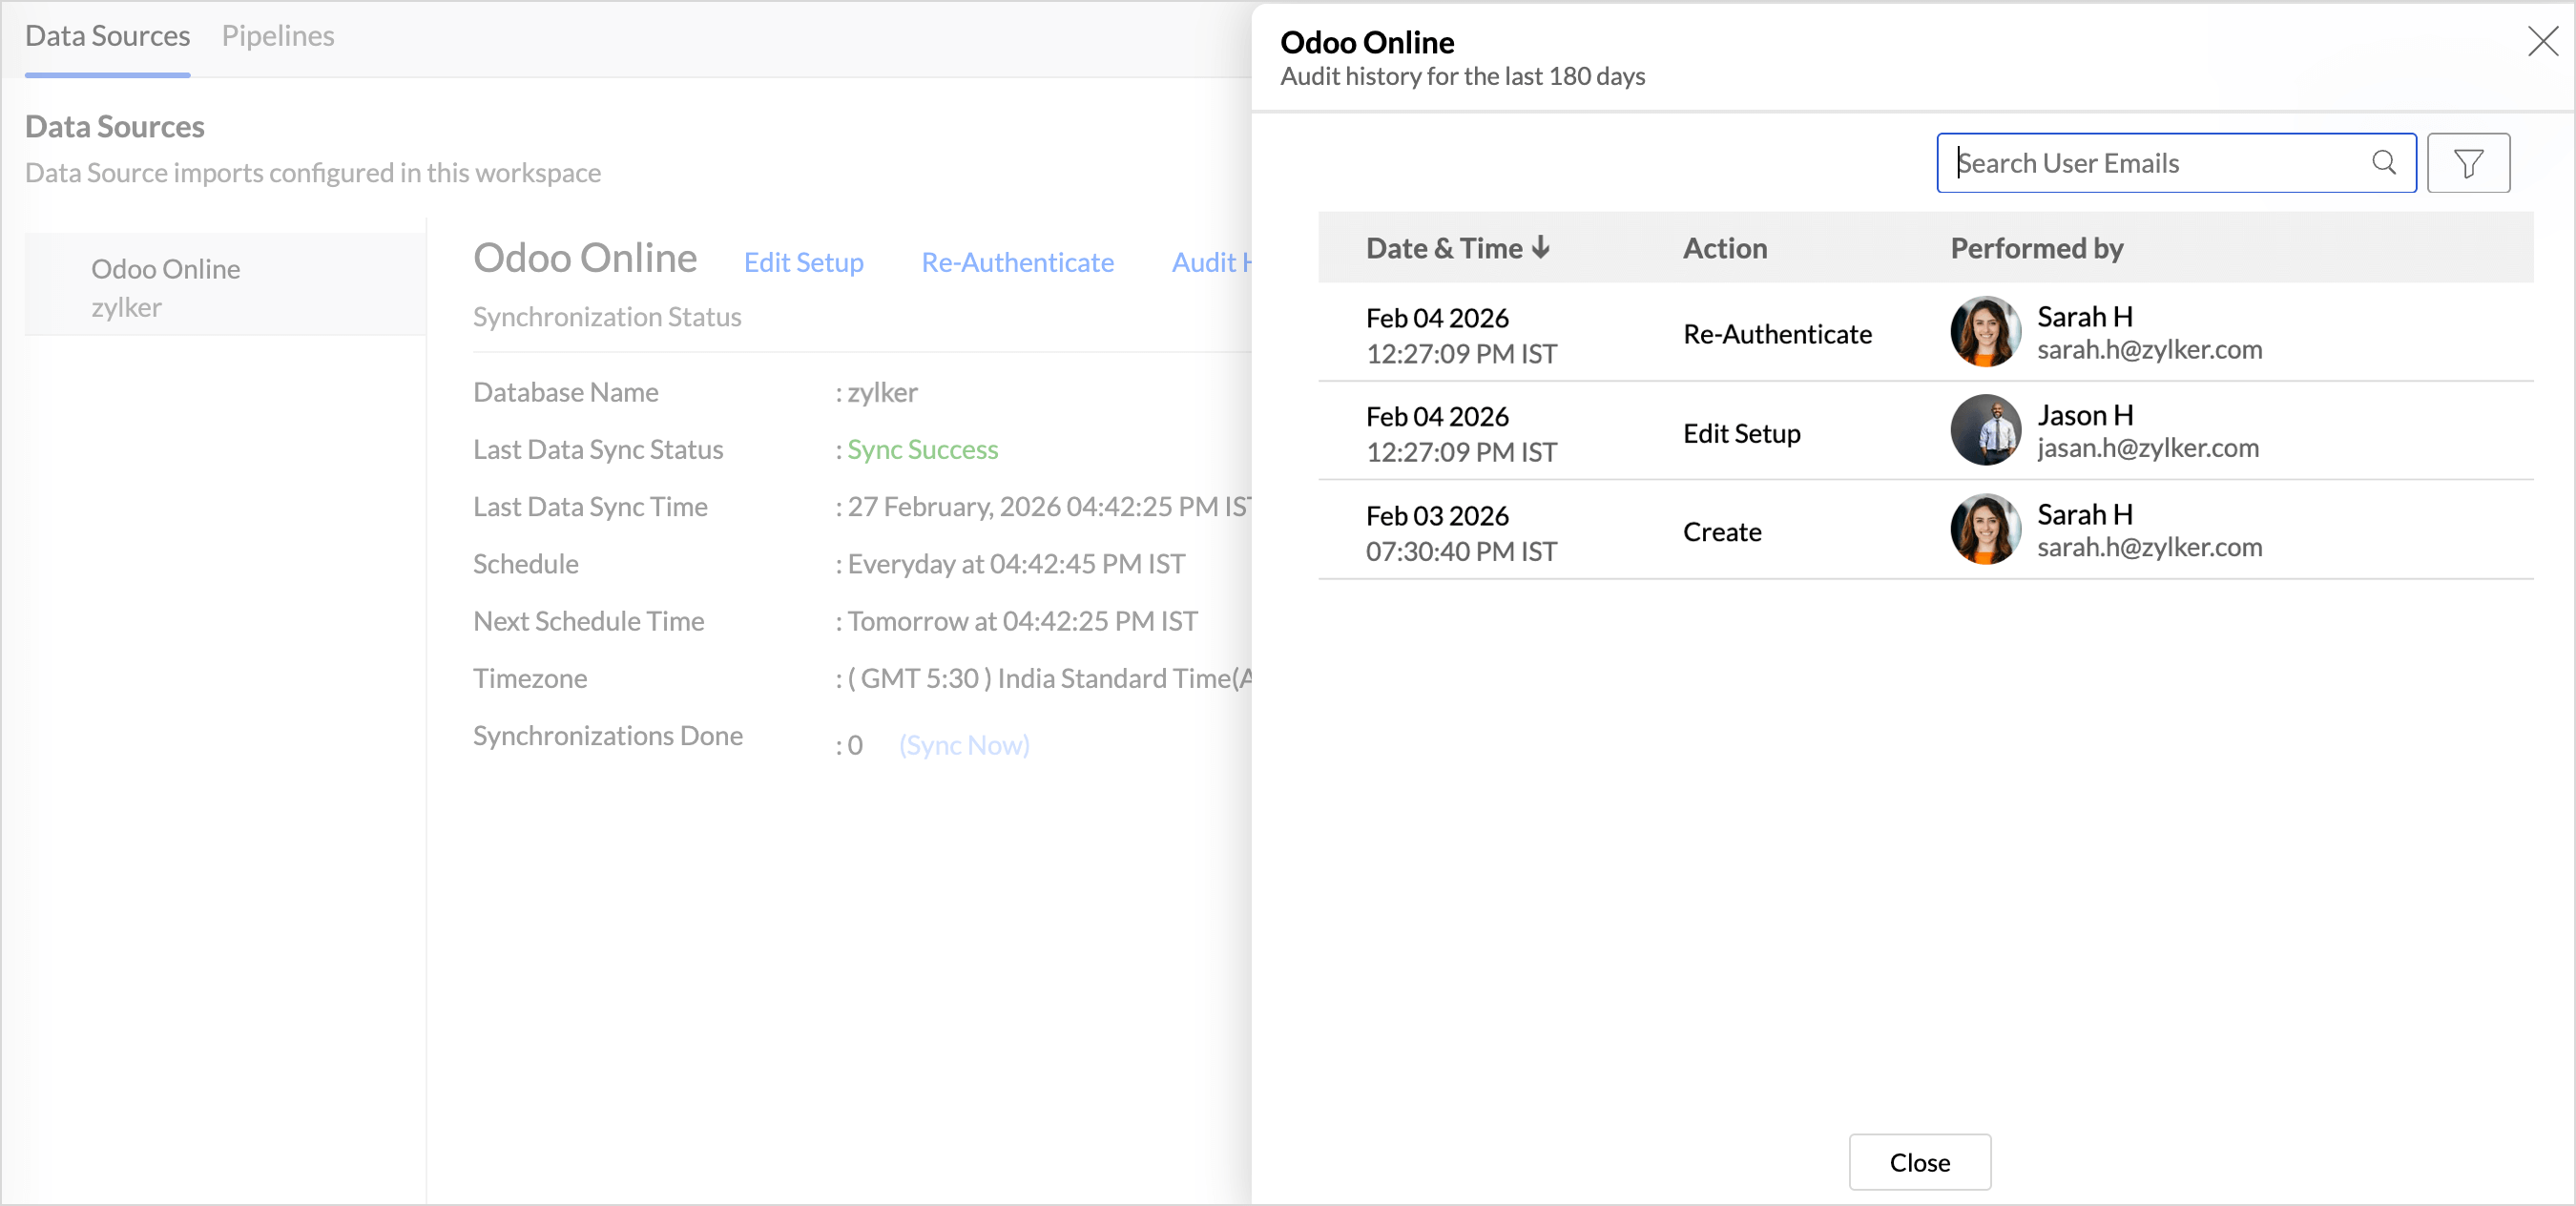This screenshot has width=2576, height=1206.
Task: Click Jason H's profile avatar
Action: click(1984, 431)
